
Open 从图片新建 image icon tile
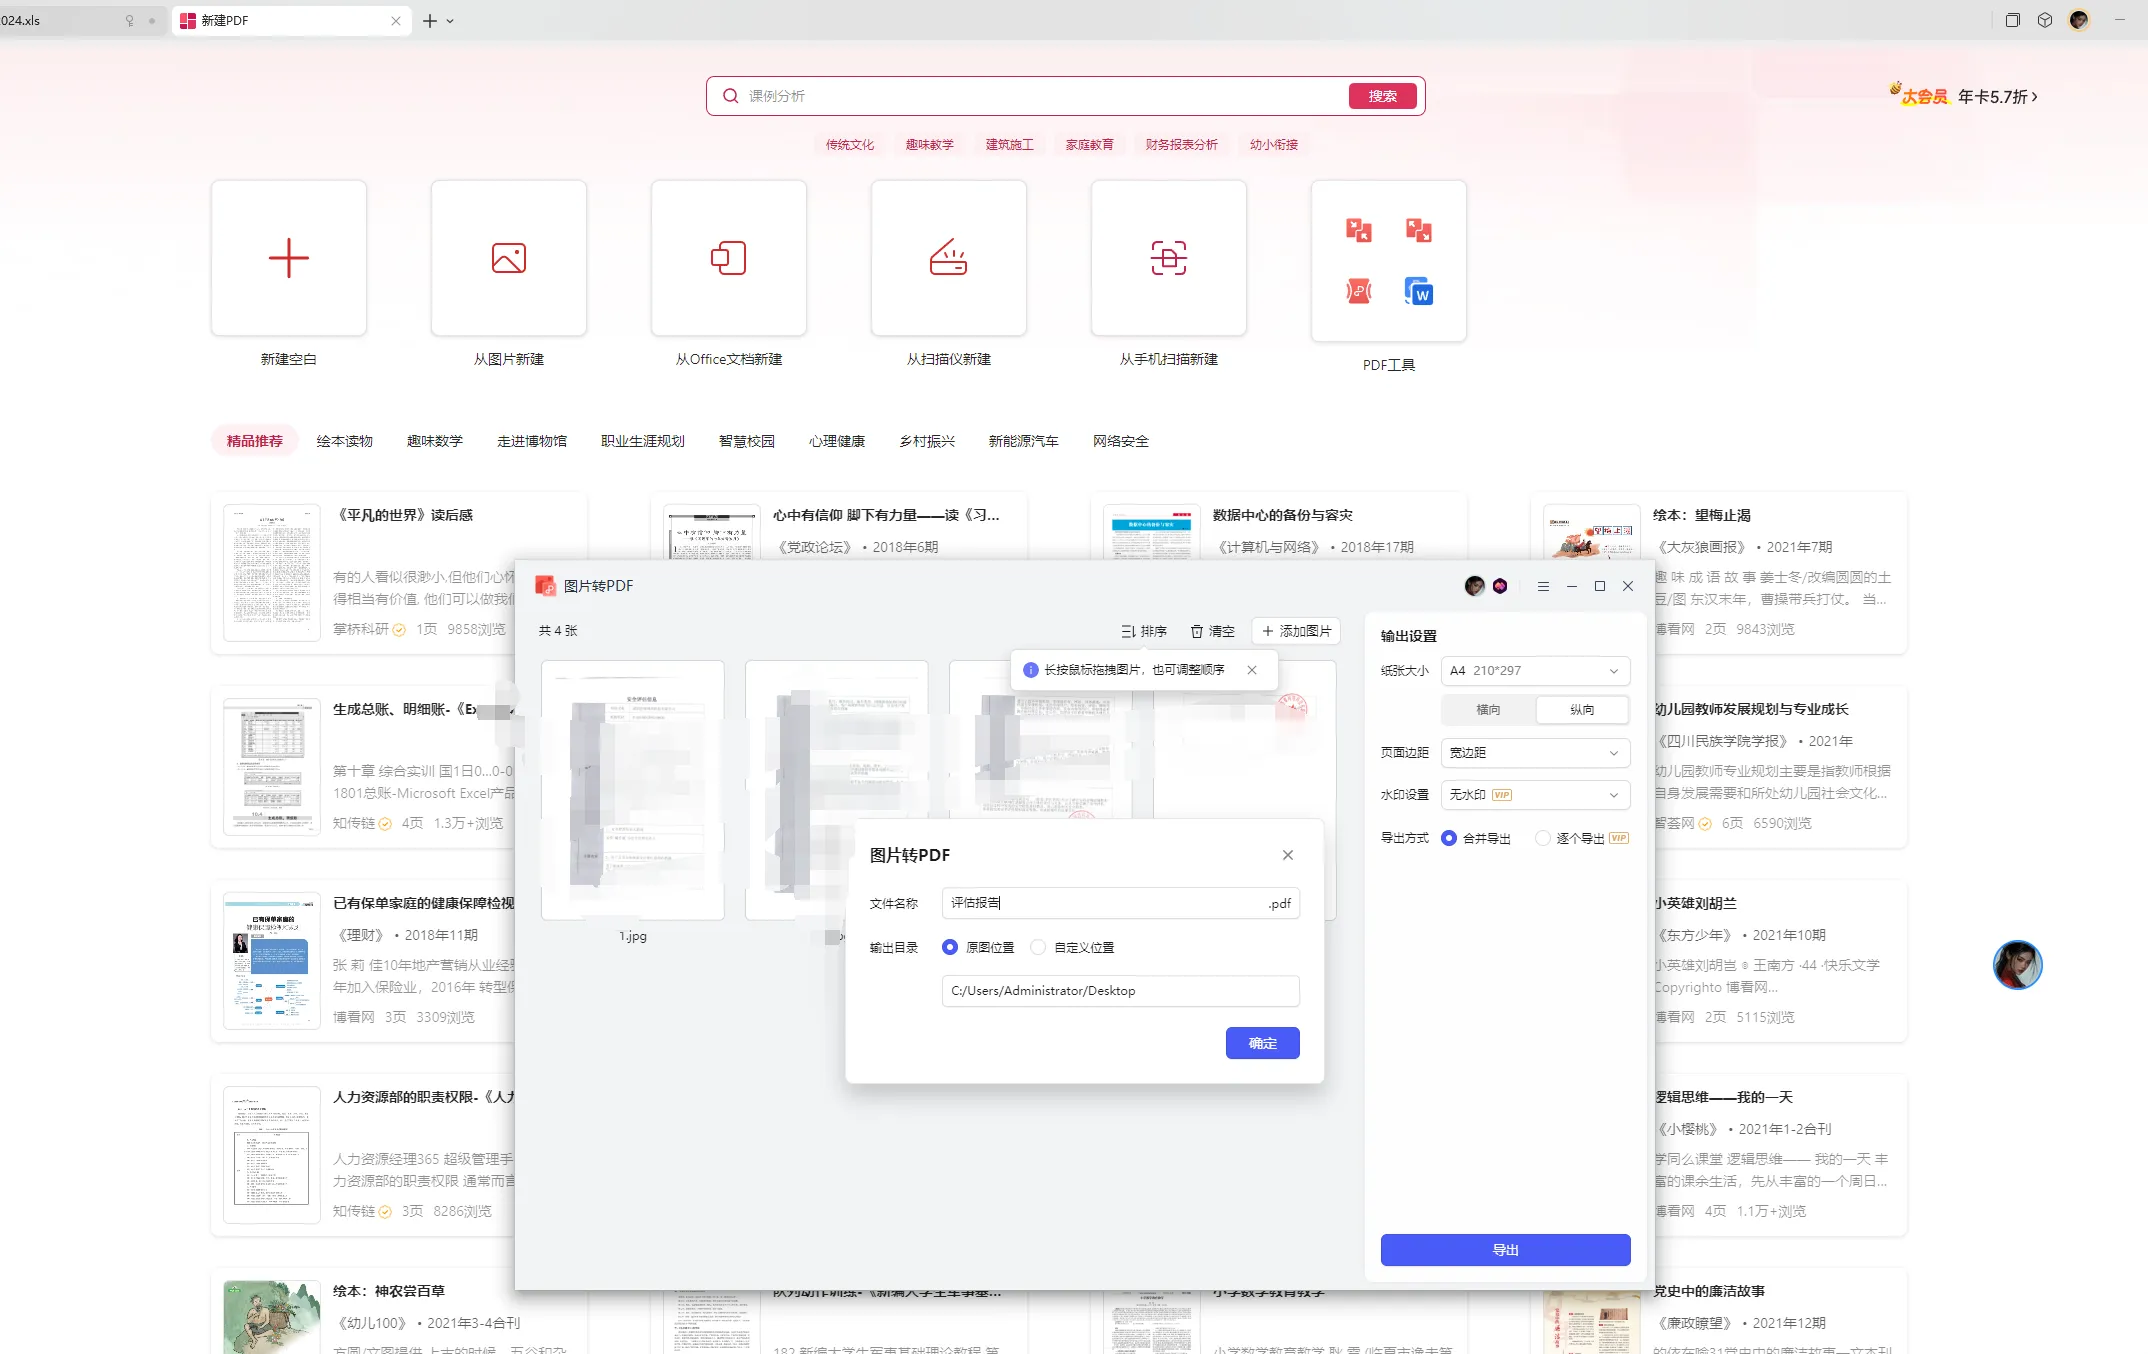coord(509,258)
